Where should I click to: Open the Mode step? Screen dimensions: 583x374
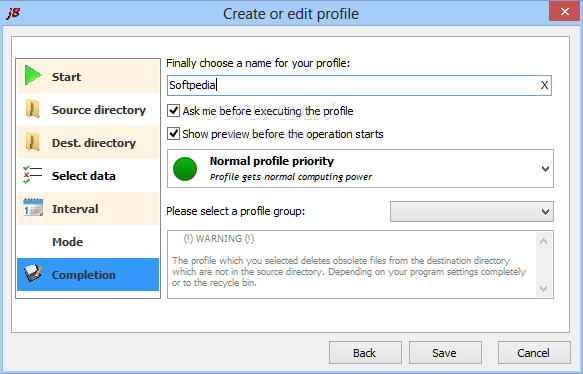coord(88,242)
